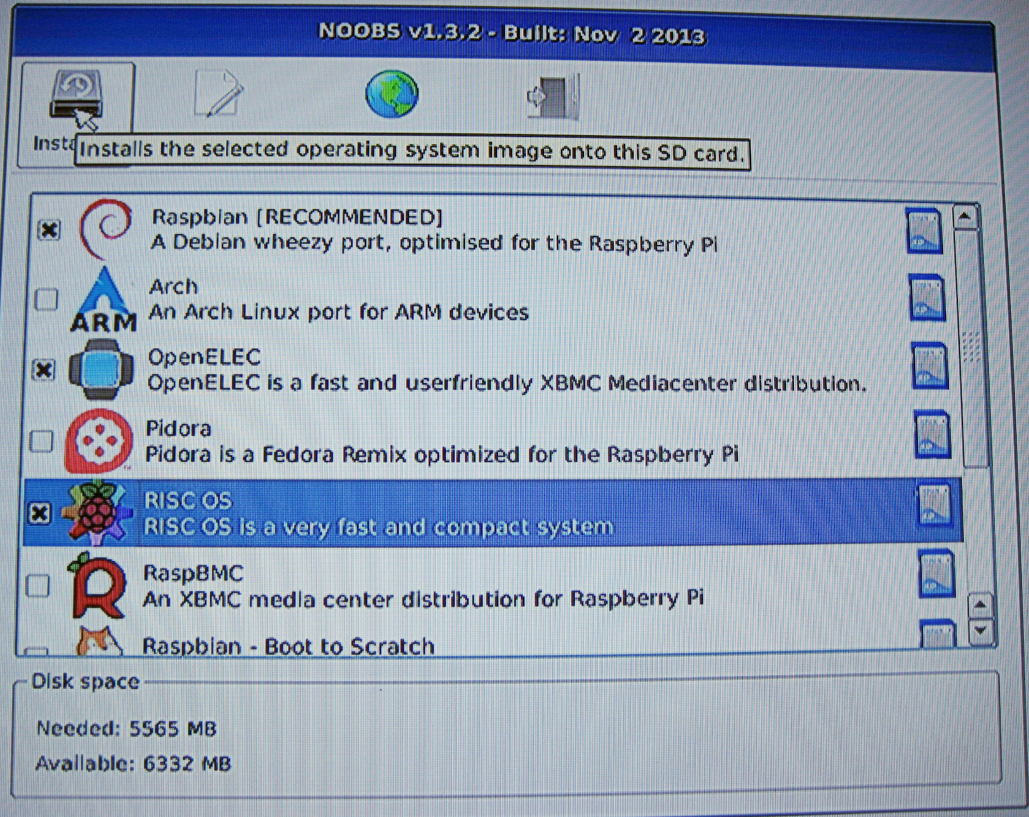Click the Raspbian swirl logo
The image size is (1029, 817).
106,230
